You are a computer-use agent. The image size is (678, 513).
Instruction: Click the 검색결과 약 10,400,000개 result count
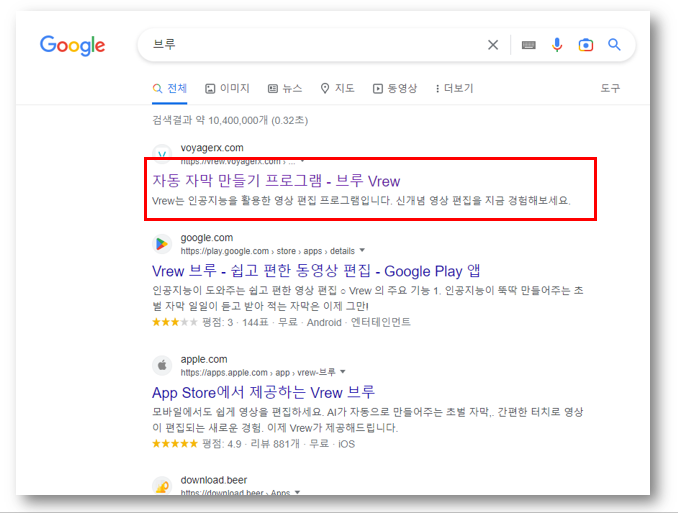point(230,120)
